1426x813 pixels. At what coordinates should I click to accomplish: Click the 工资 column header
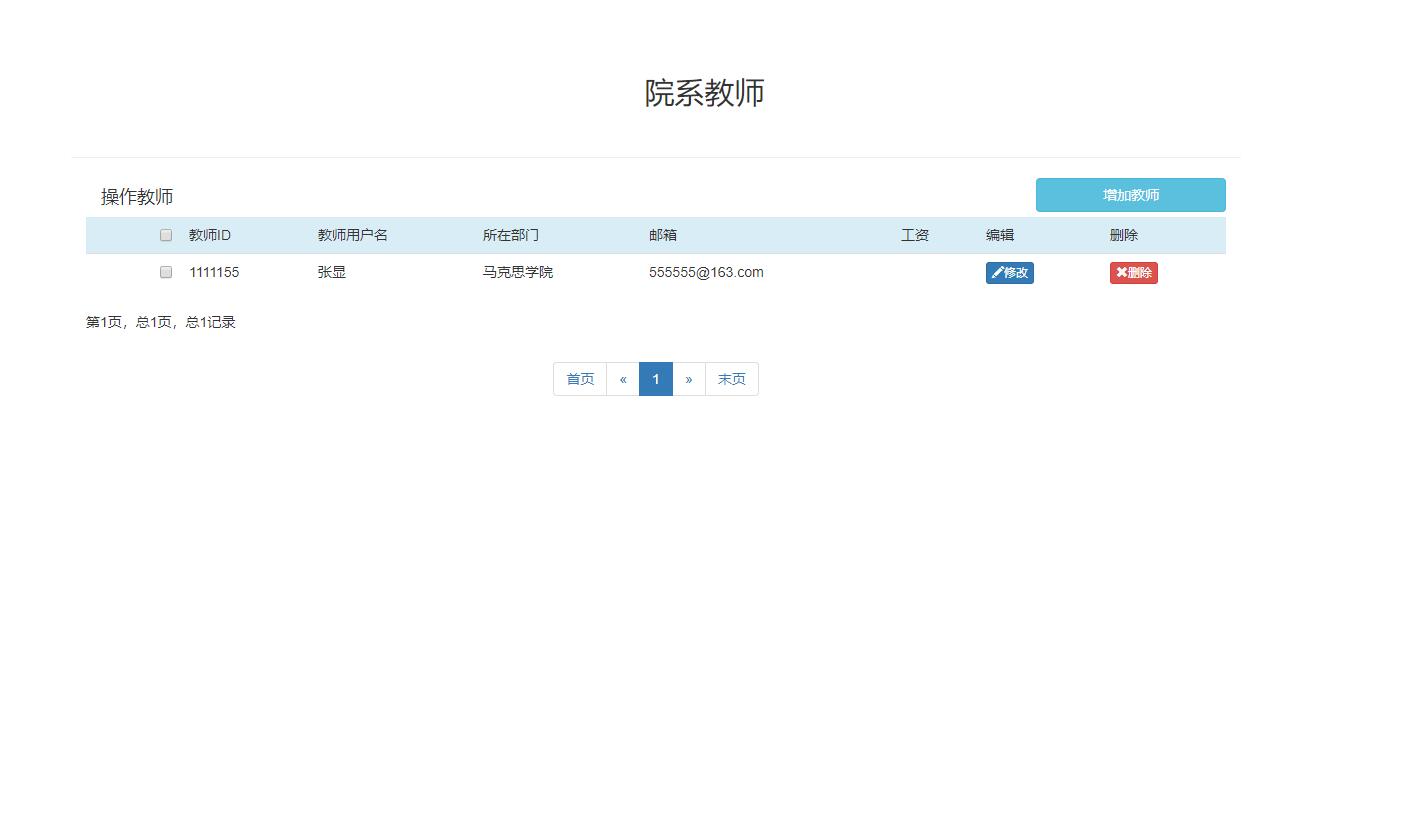[915, 234]
